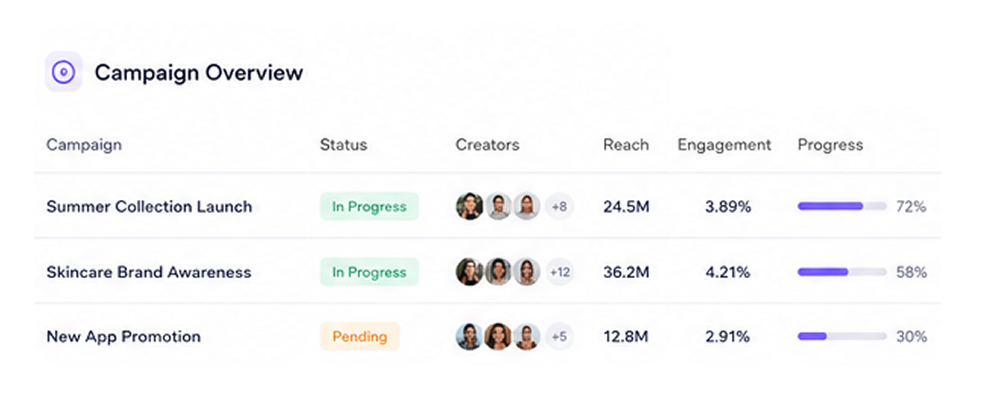
Task: Select third creator avatar in Summer Collection Launch
Action: click(x=527, y=206)
